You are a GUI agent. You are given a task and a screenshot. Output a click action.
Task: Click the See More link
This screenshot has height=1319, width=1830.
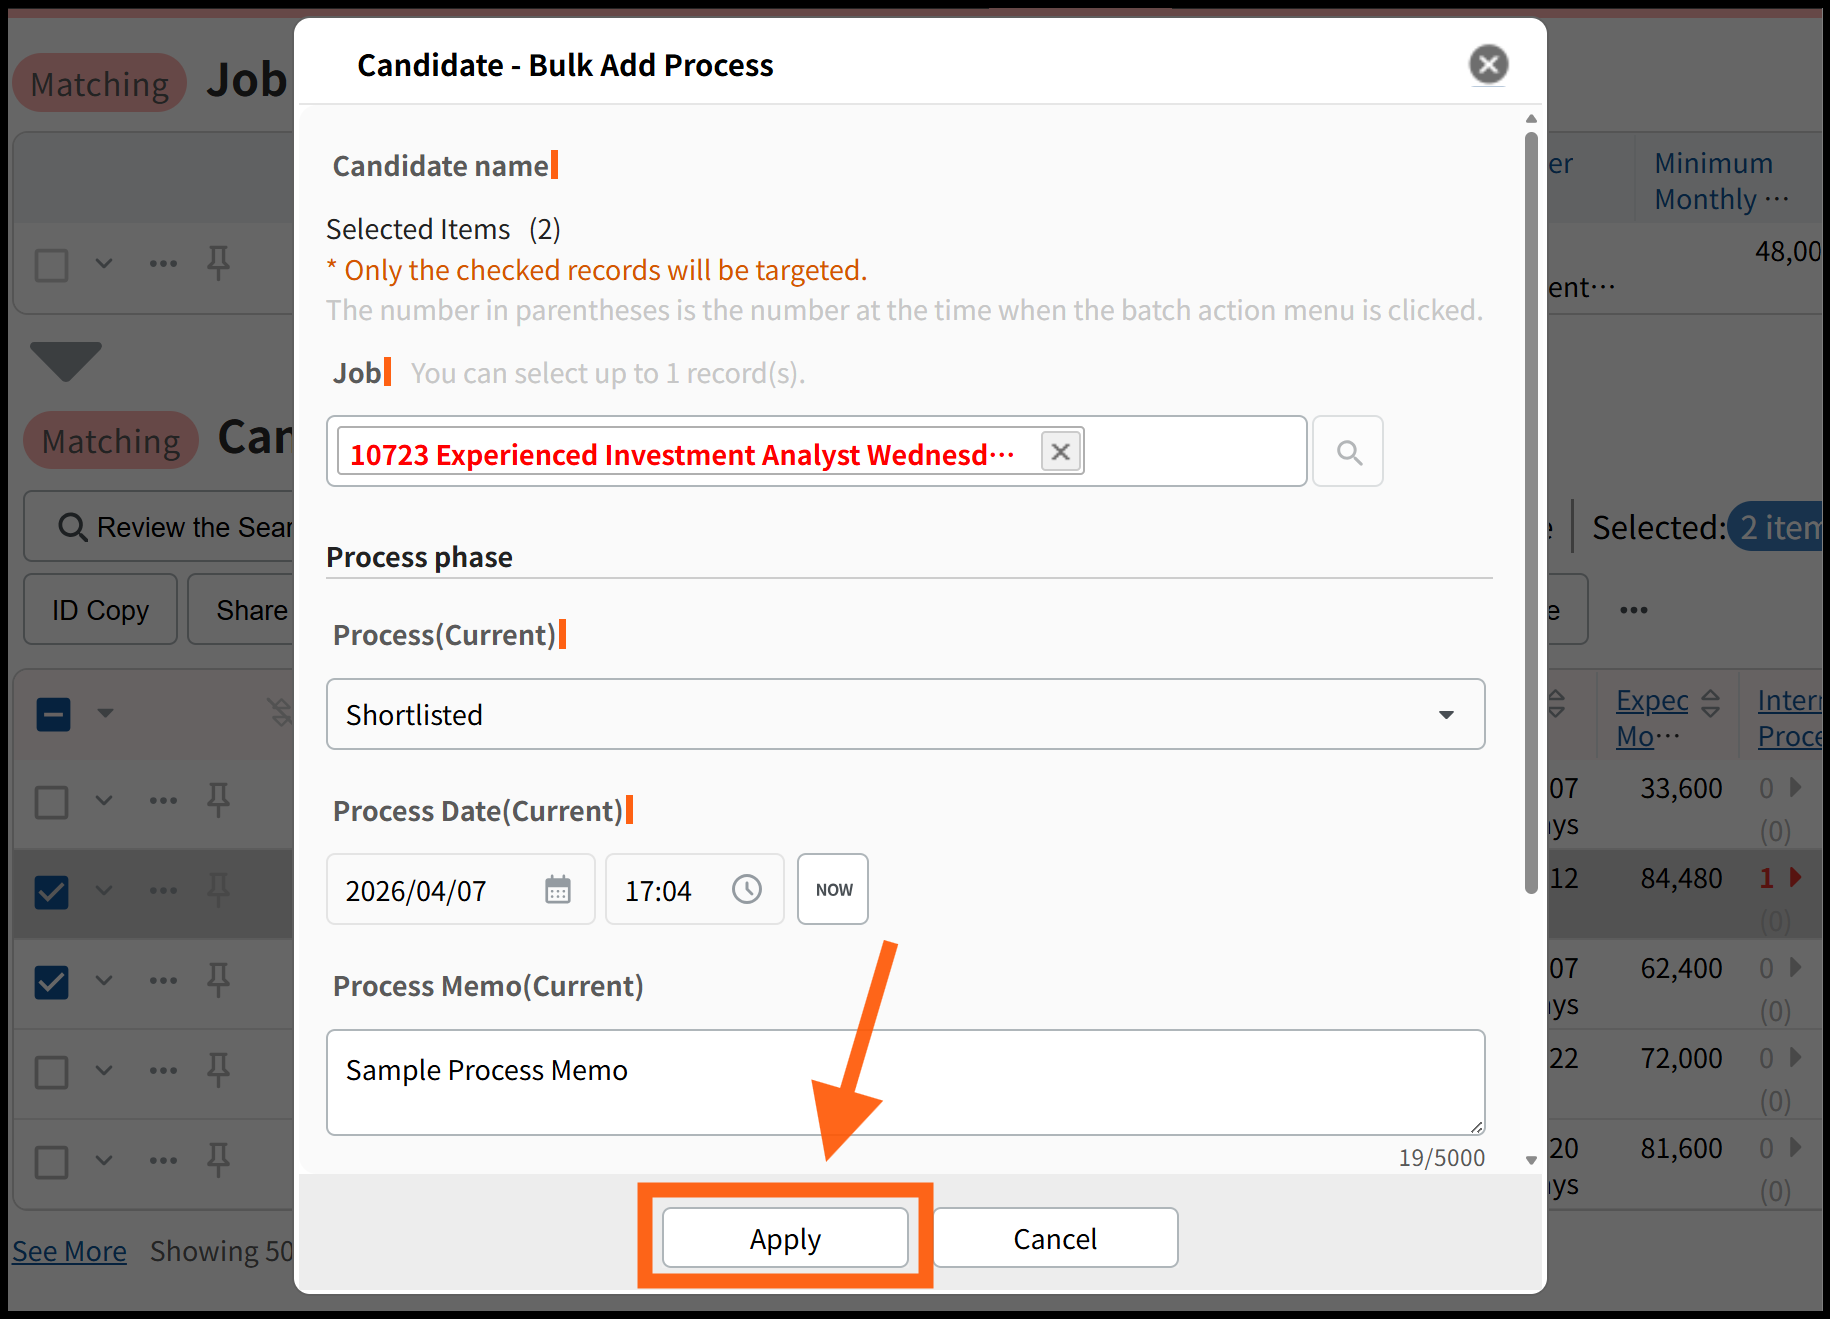[69, 1251]
